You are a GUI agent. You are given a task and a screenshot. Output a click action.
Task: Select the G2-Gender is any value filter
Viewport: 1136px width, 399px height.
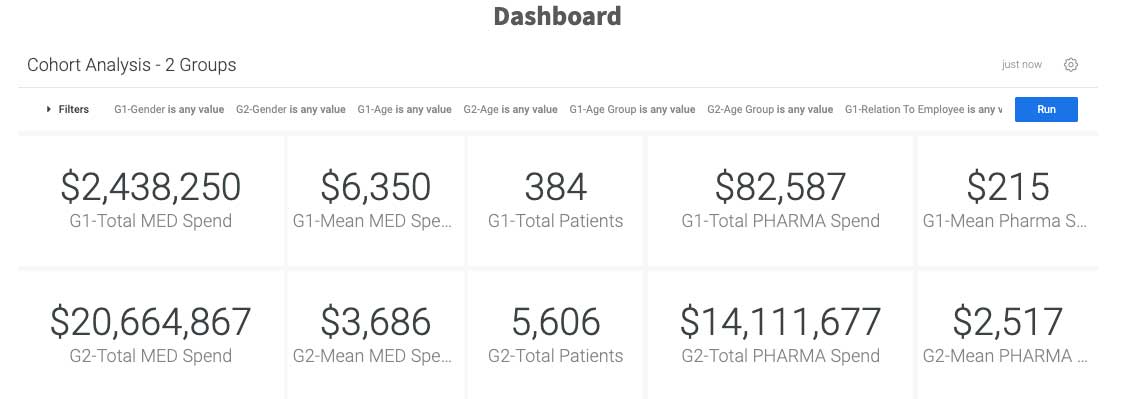[291, 109]
